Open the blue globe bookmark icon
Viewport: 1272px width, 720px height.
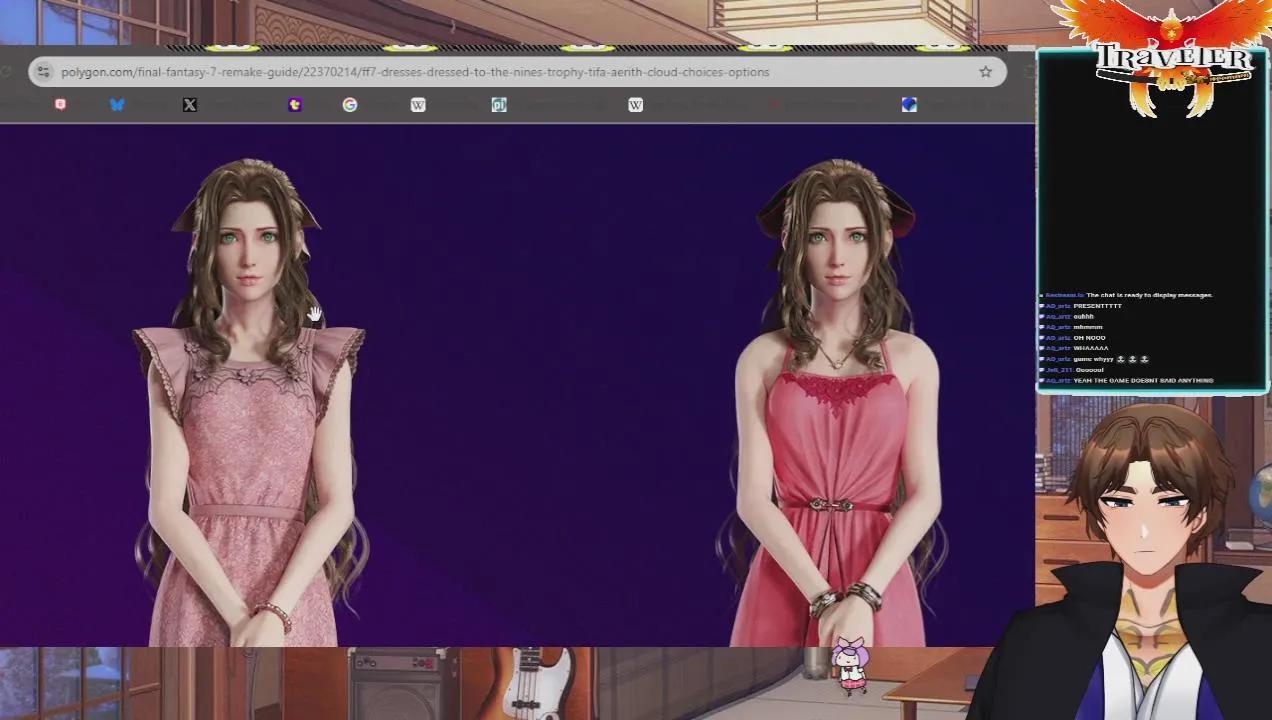(x=908, y=104)
